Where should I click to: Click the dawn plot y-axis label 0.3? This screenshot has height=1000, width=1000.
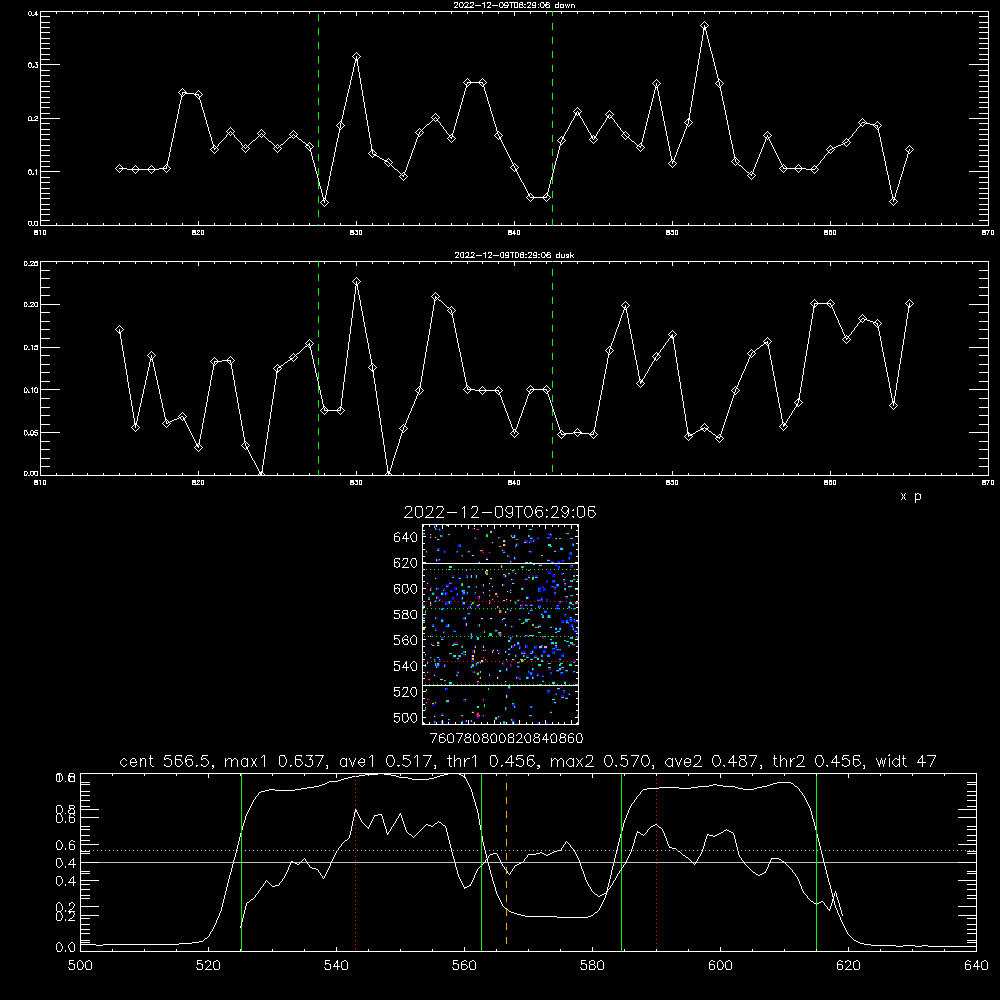click(33, 65)
